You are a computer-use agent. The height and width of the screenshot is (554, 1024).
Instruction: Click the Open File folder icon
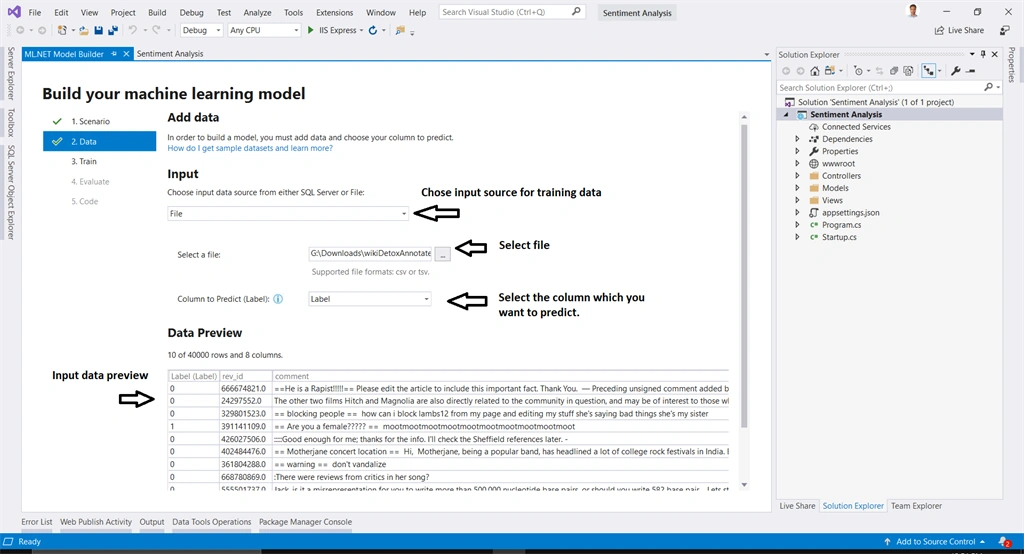84,30
